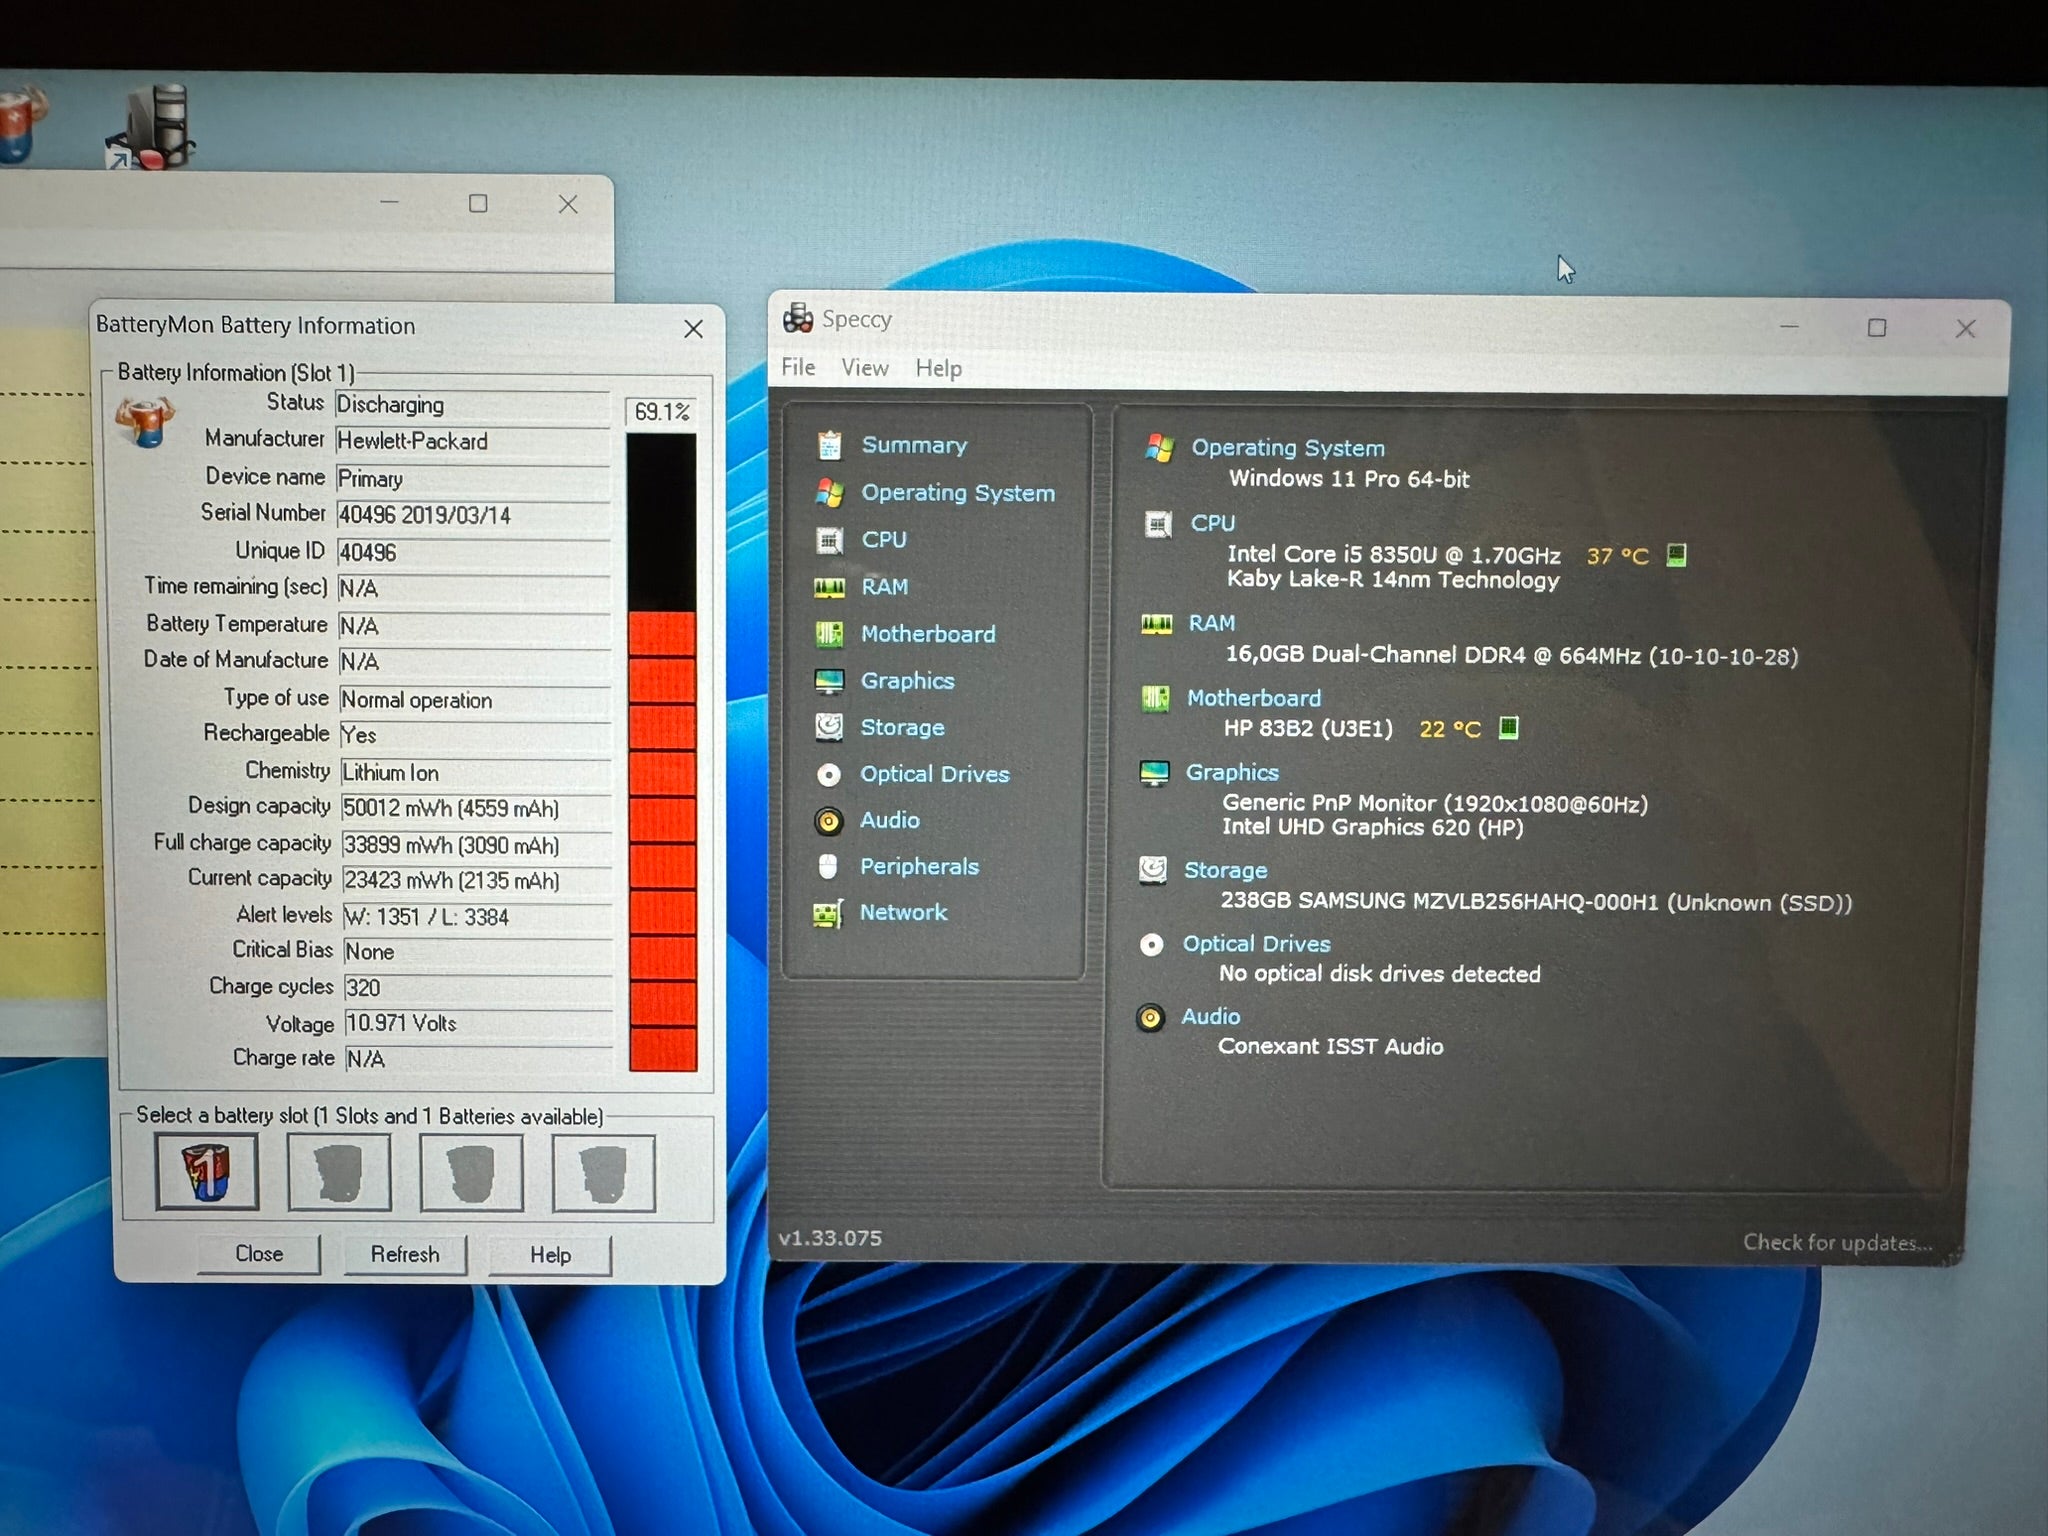
Task: Click the Motherboard icon in Speccy sidebar
Action: pos(829,634)
